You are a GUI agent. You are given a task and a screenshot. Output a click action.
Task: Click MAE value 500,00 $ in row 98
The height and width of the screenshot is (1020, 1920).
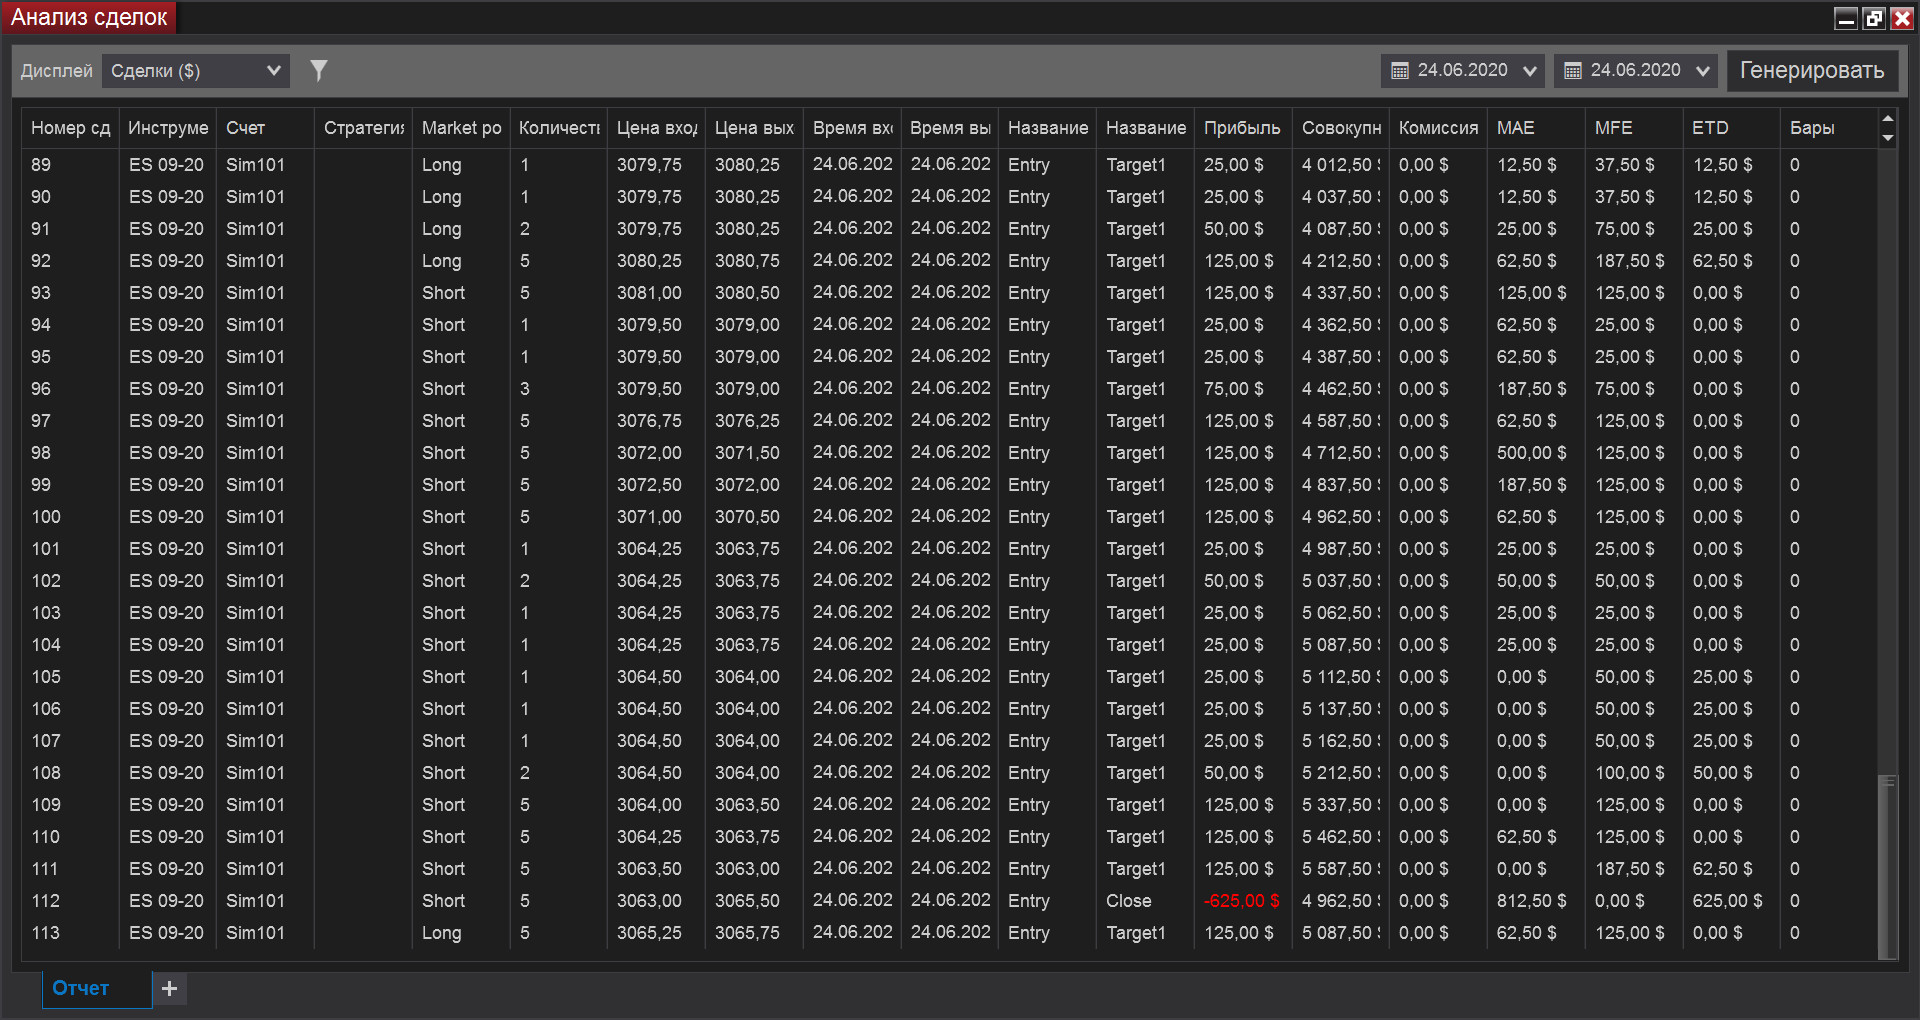pos(1532,453)
